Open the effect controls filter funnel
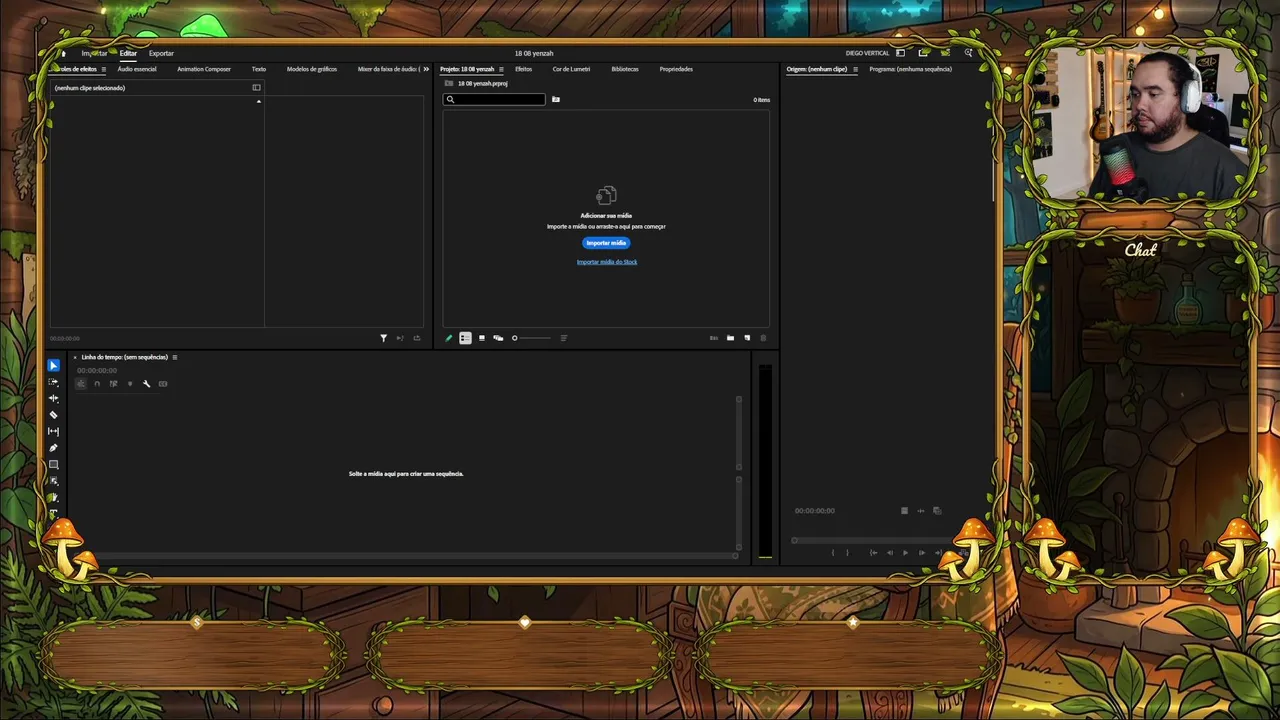 383,338
